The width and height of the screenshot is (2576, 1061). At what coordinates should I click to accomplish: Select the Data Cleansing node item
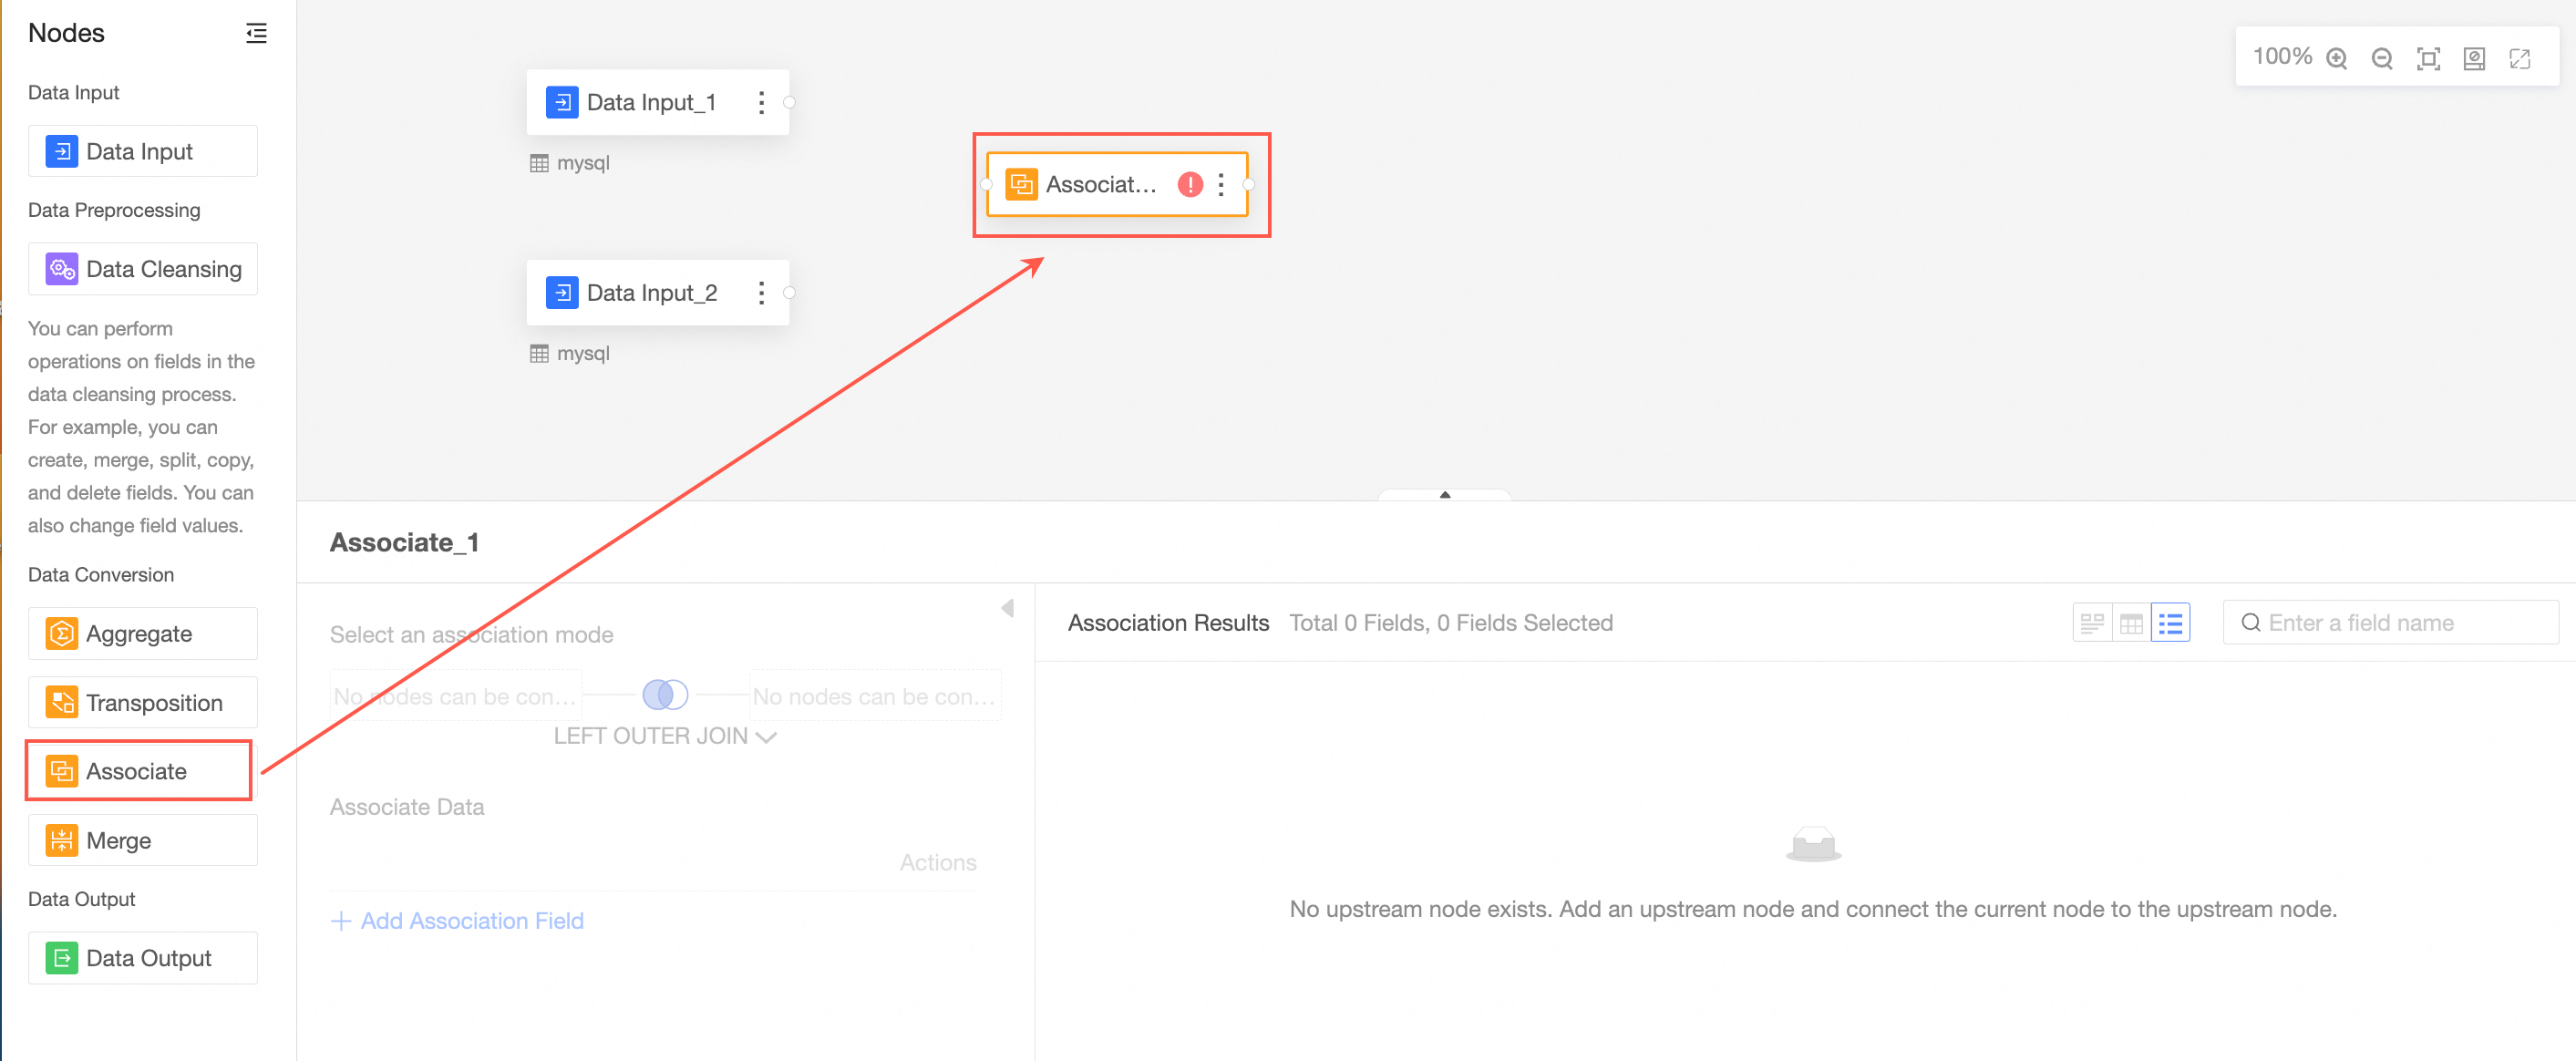pos(142,269)
